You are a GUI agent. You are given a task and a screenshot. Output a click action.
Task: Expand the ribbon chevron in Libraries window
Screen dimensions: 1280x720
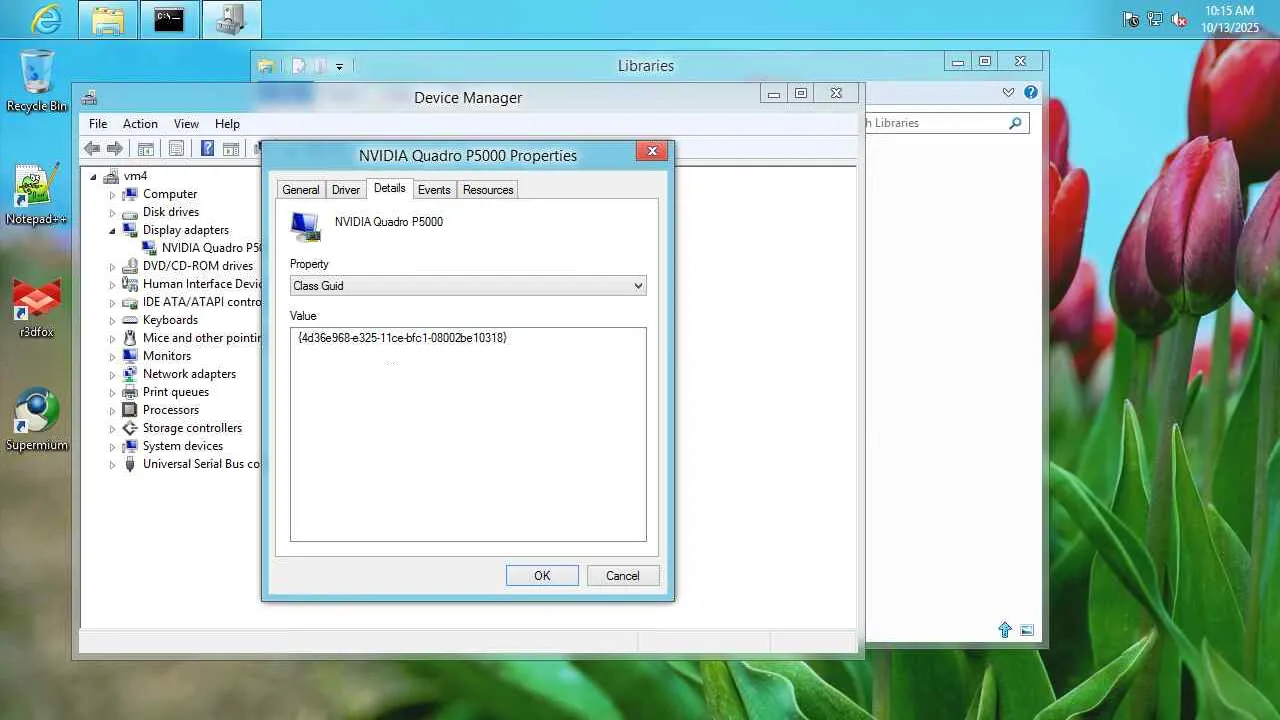click(x=1008, y=92)
